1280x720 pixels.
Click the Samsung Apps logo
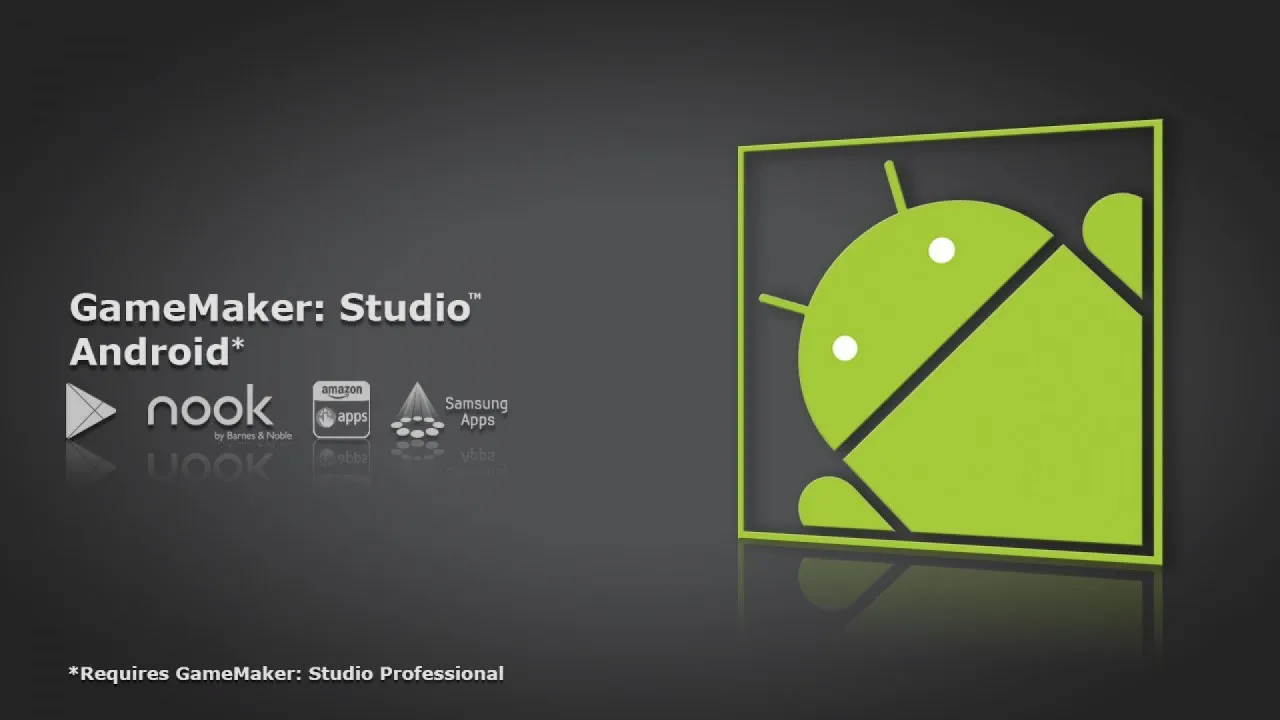click(449, 412)
